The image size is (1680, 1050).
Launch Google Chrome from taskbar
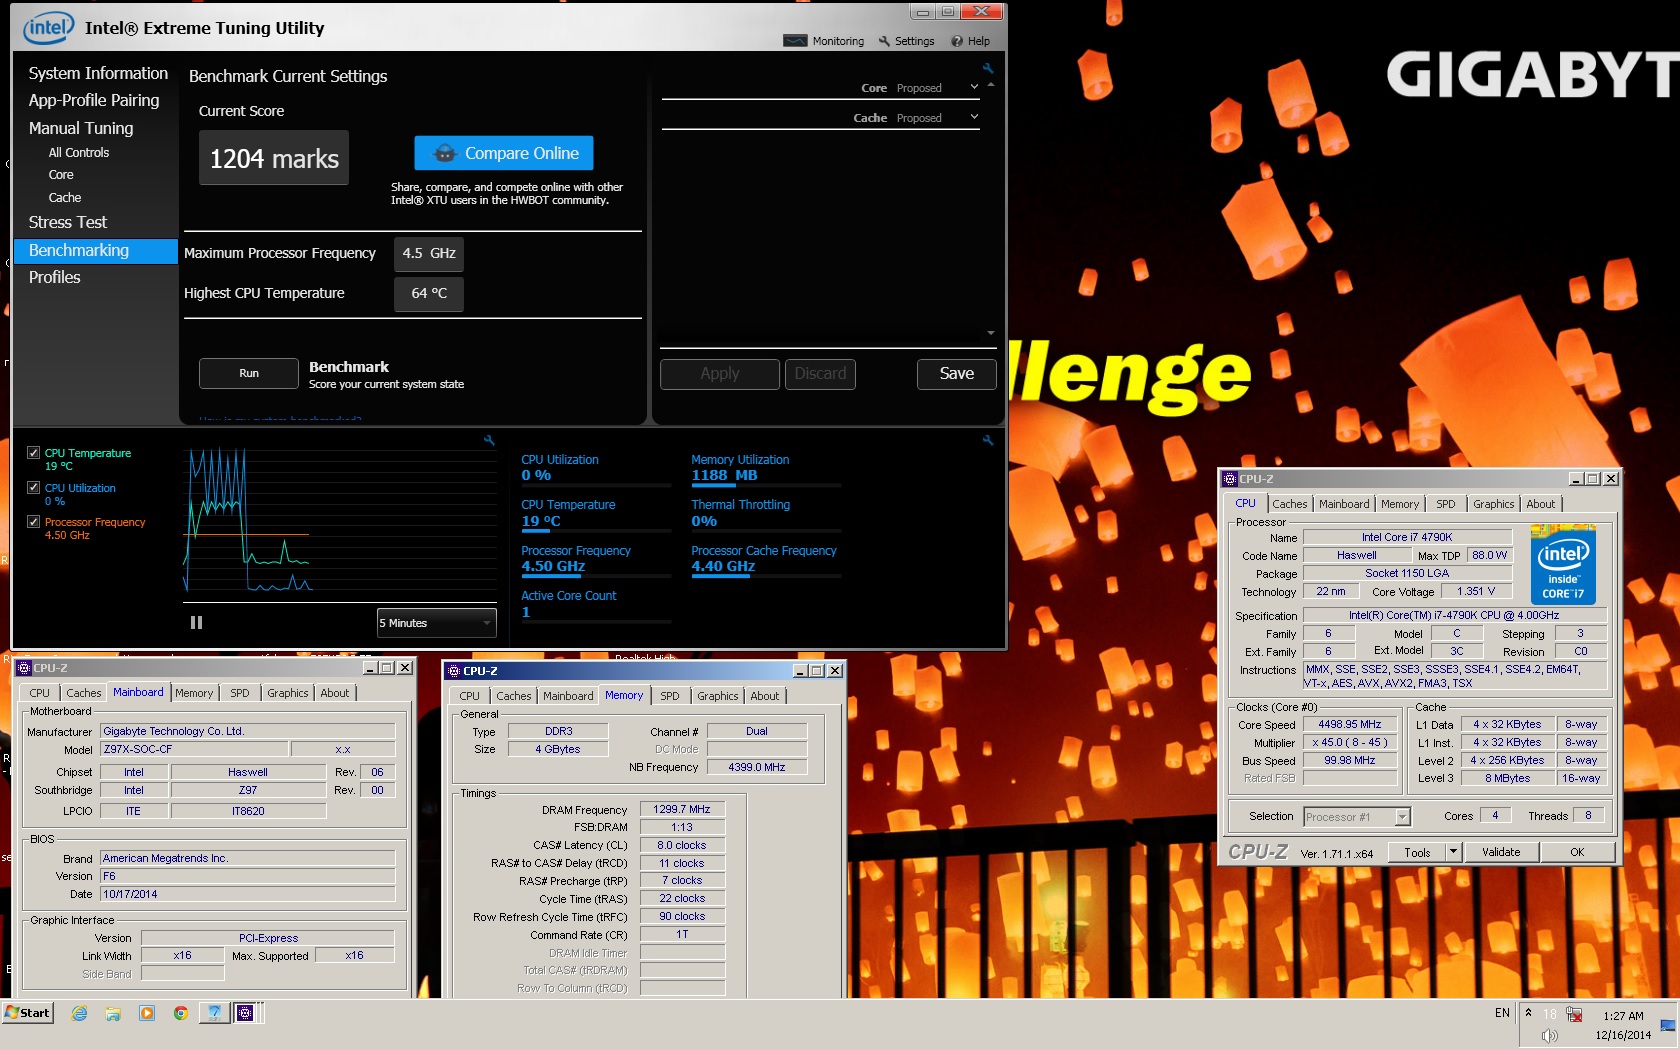pyautogui.click(x=181, y=1013)
